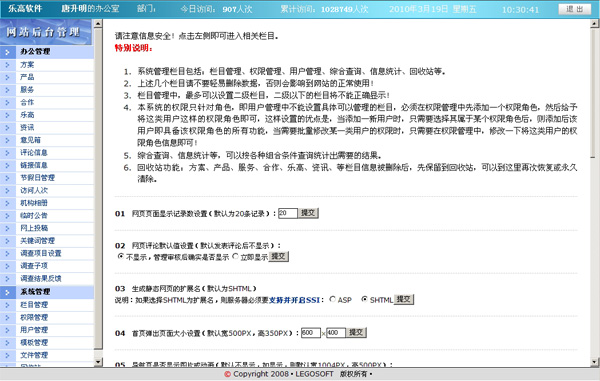The image size is (600, 381).
Task: Click the 累计访问 1028749人次 counter
Action: click(324, 9)
